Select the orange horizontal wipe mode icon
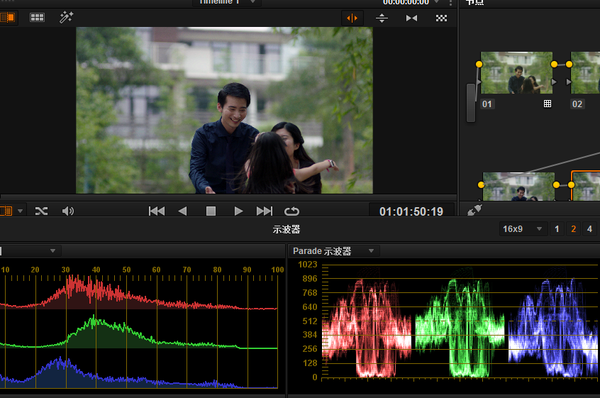The height and width of the screenshot is (398, 600). 352,18
